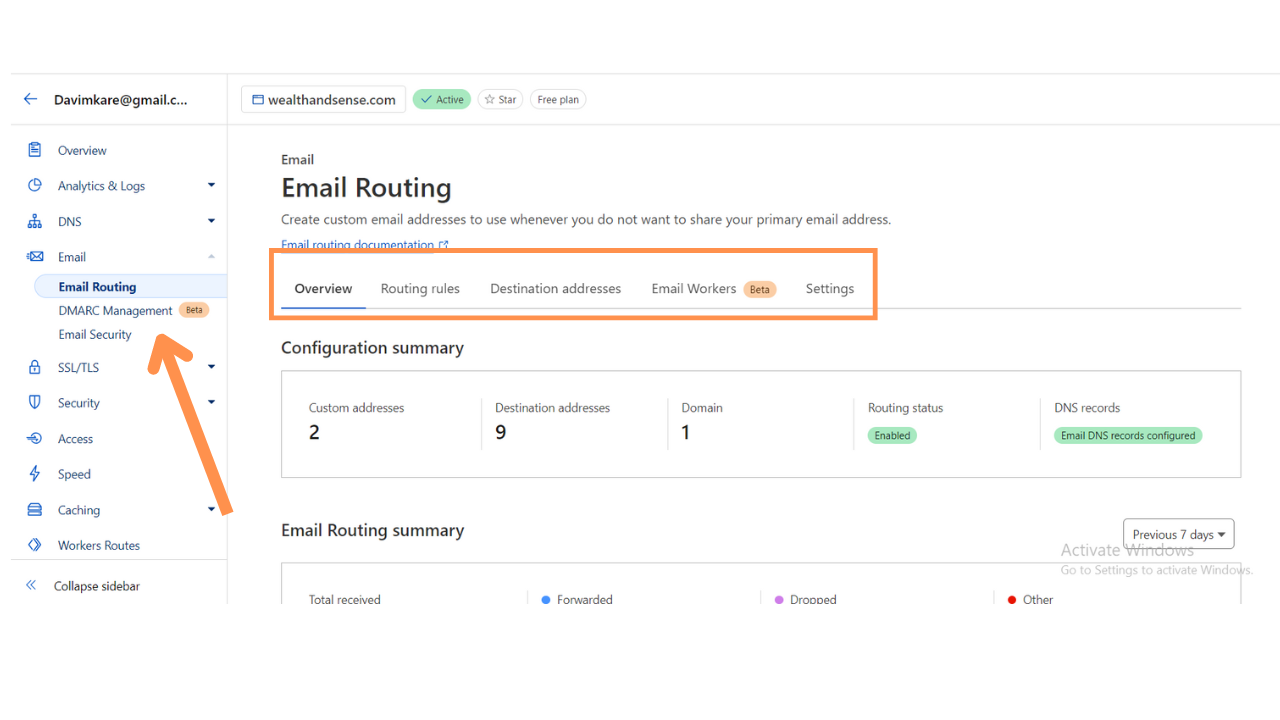The image size is (1280, 720).
Task: Star the wealthandsense.com domain
Action: coord(500,99)
